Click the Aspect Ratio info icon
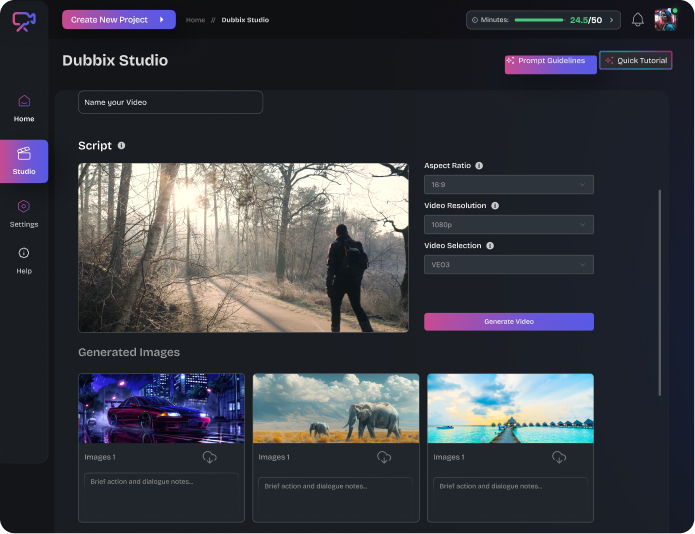 (x=479, y=166)
